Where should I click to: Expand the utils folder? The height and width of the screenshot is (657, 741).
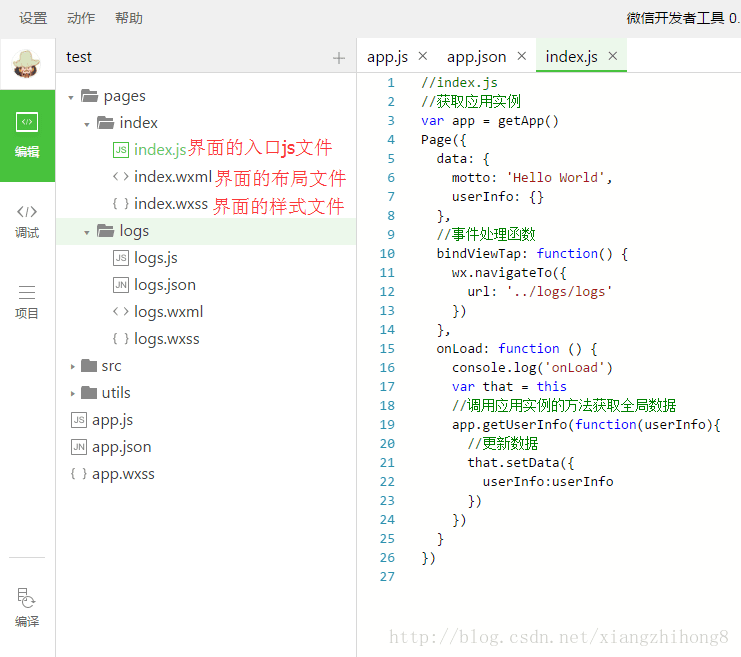72,394
